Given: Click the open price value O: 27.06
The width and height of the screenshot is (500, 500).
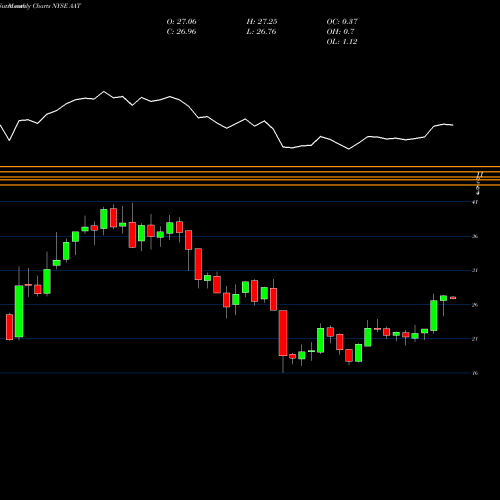Looking at the screenshot, I should 181,22.
